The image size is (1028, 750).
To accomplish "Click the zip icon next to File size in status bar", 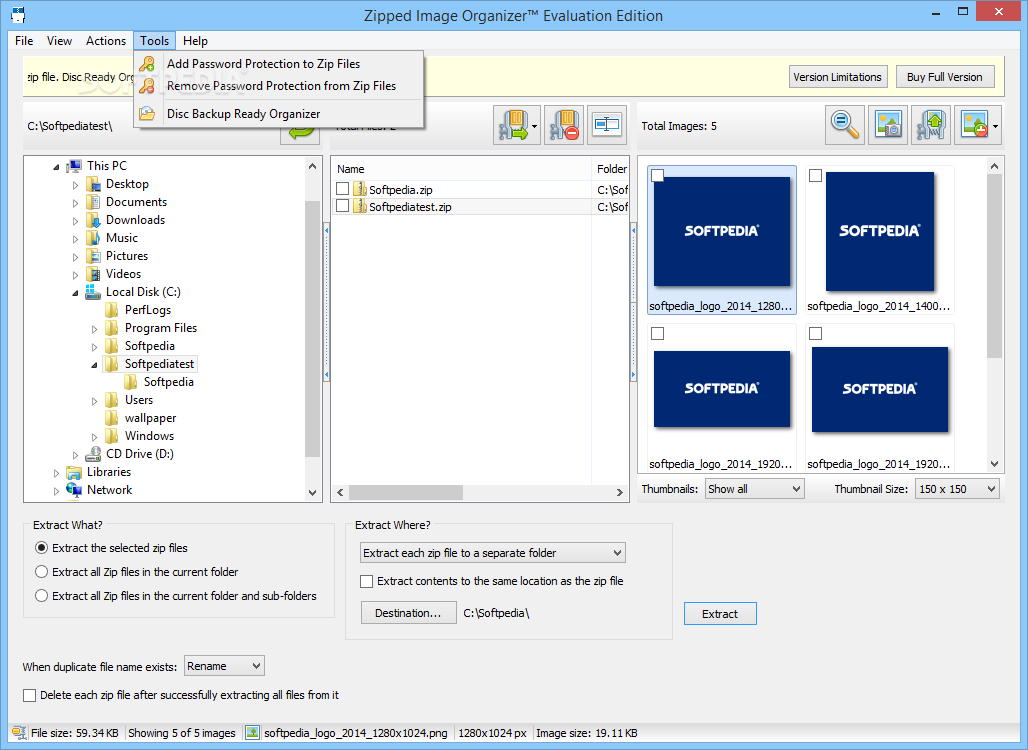I will tap(19, 733).
